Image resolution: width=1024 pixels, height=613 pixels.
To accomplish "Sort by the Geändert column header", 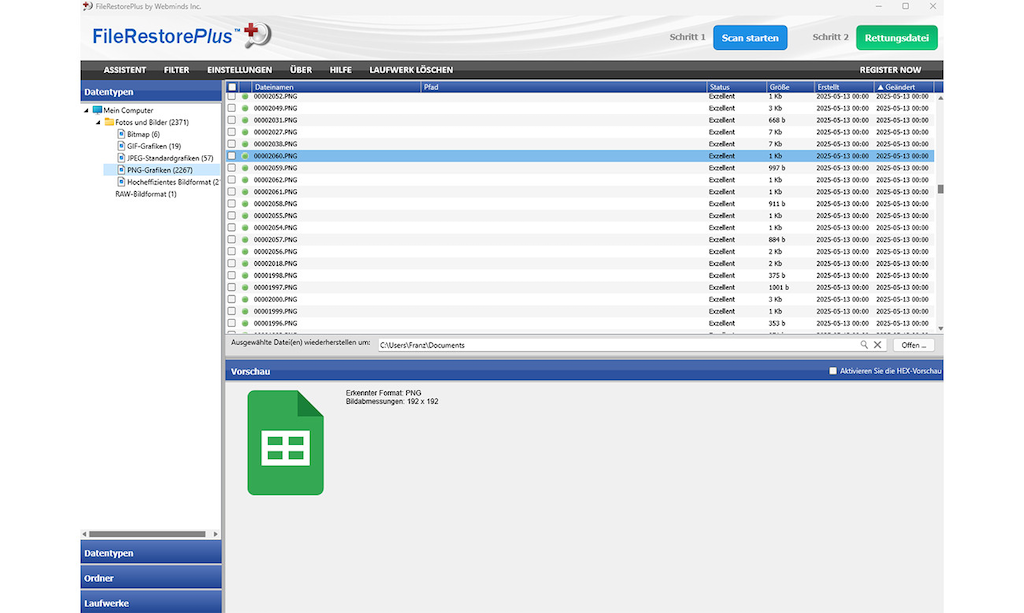I will tap(904, 87).
